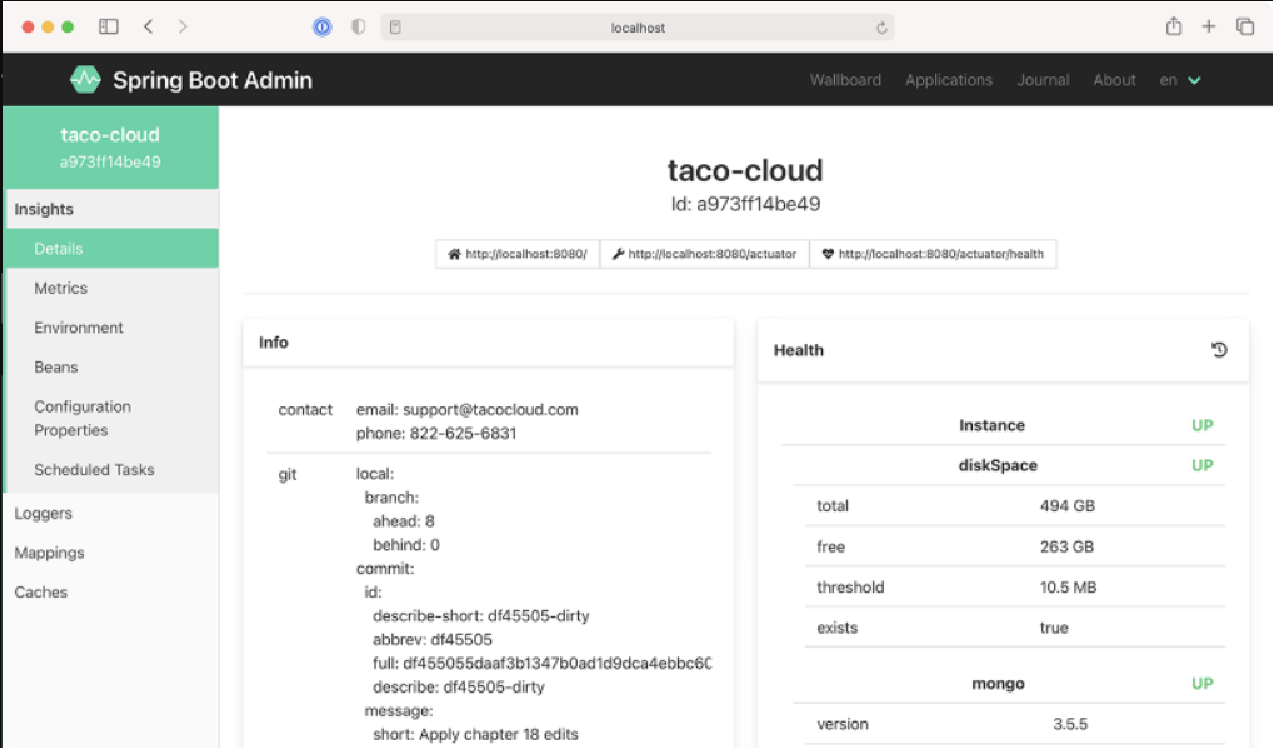Toggle the Safari sidebar button
This screenshot has height=748, width=1273.
point(109,27)
